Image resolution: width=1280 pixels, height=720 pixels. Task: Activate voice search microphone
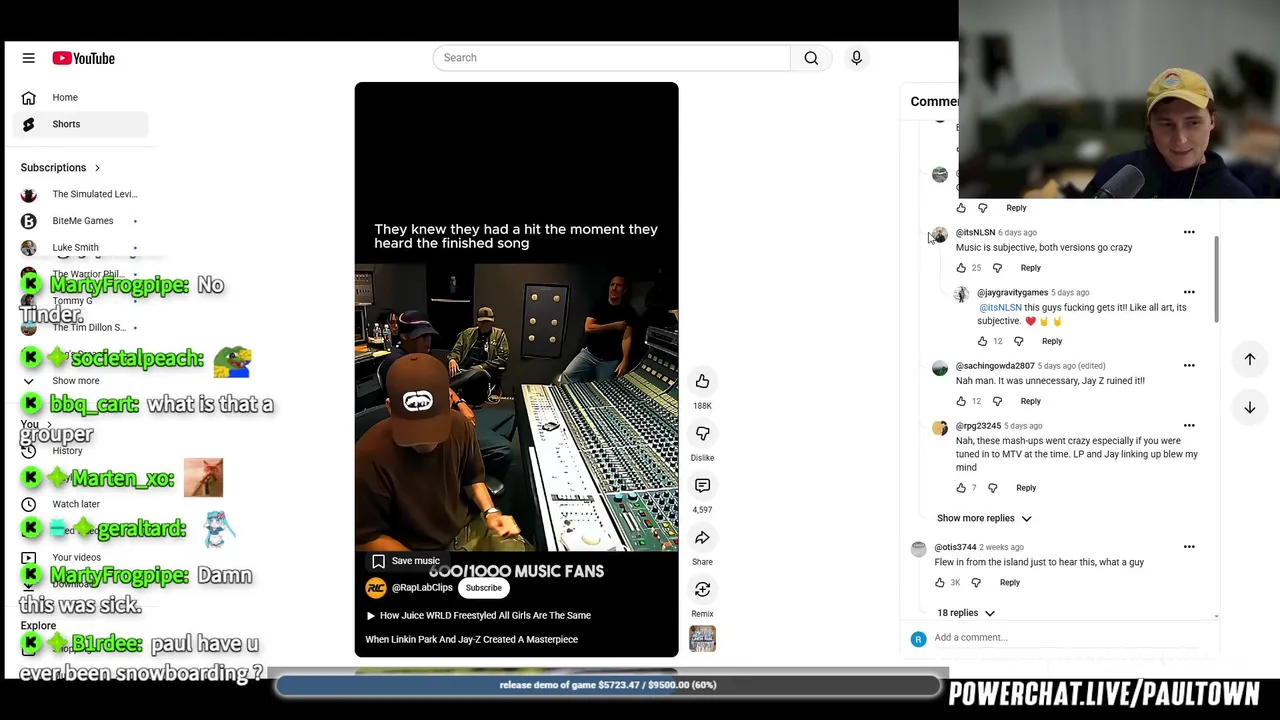pyautogui.click(x=856, y=58)
